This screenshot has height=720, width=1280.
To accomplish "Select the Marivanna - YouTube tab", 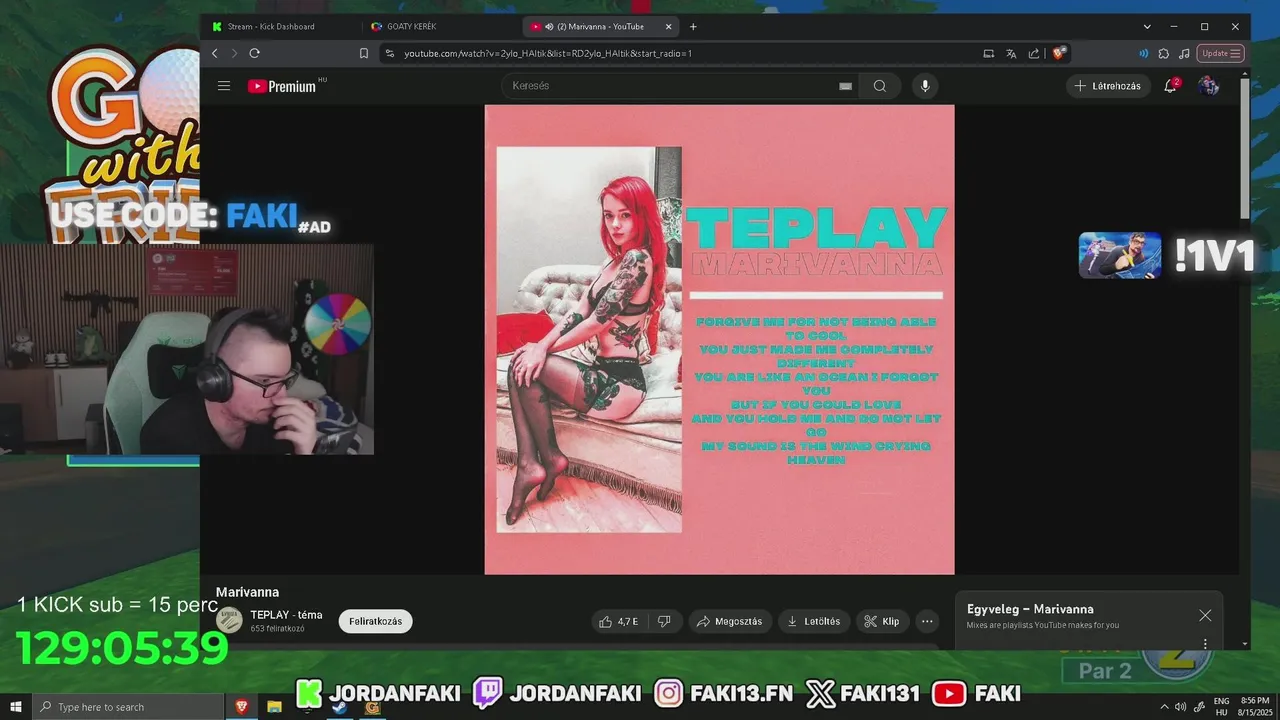I will click(602, 27).
